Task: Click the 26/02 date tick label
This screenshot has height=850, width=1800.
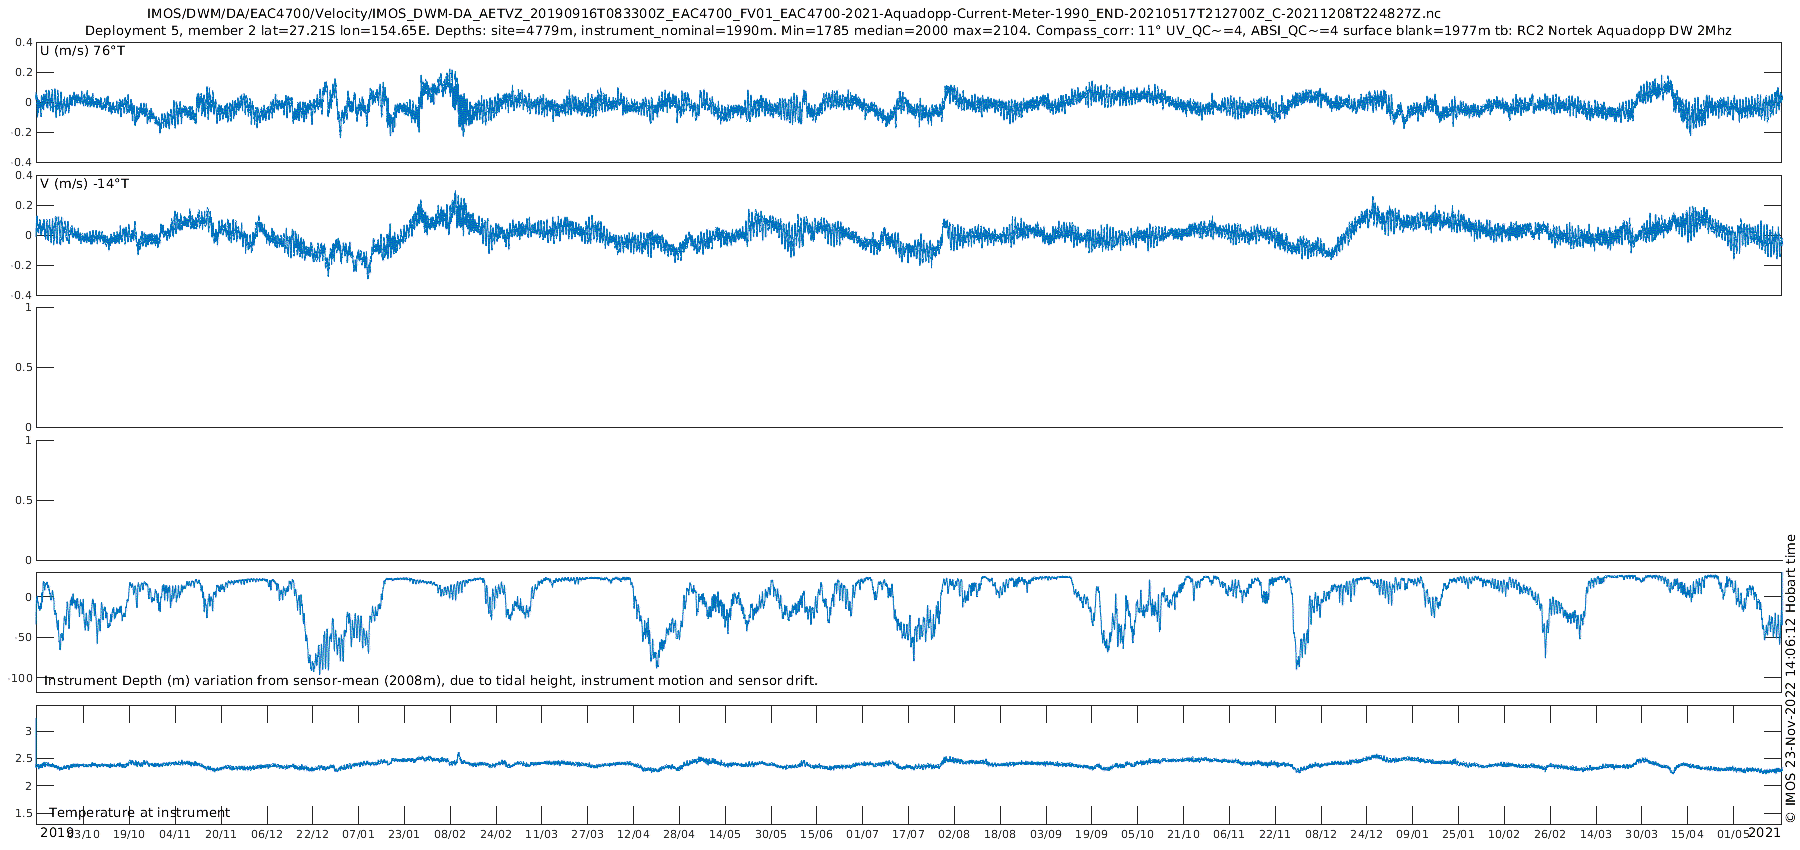Action: (1550, 834)
